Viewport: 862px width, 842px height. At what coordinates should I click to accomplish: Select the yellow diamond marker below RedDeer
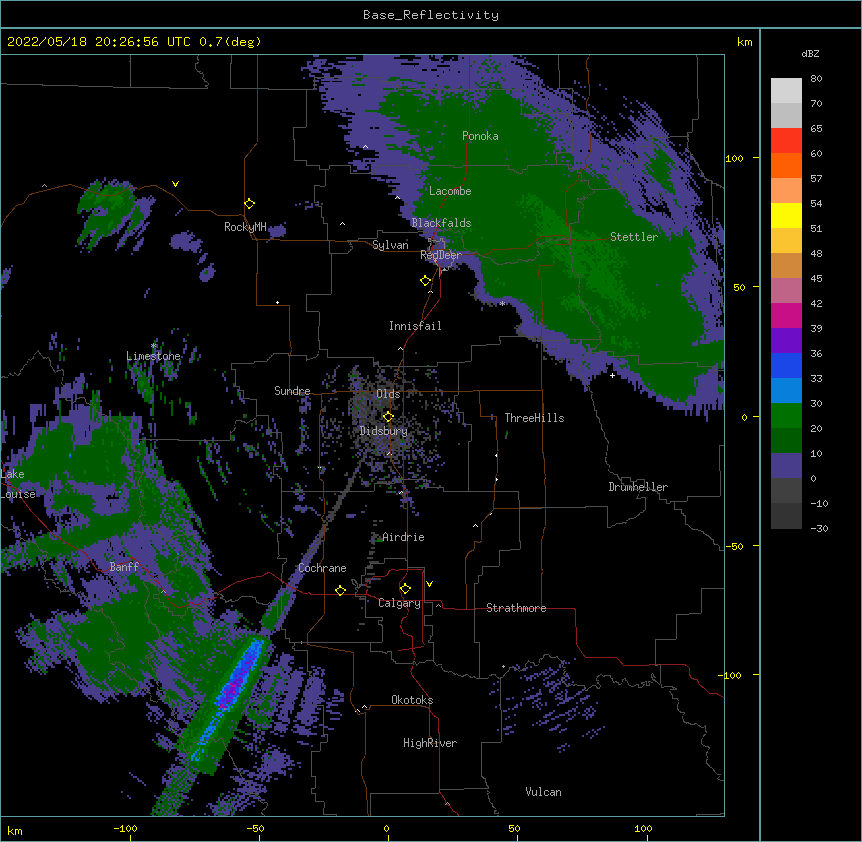point(425,281)
